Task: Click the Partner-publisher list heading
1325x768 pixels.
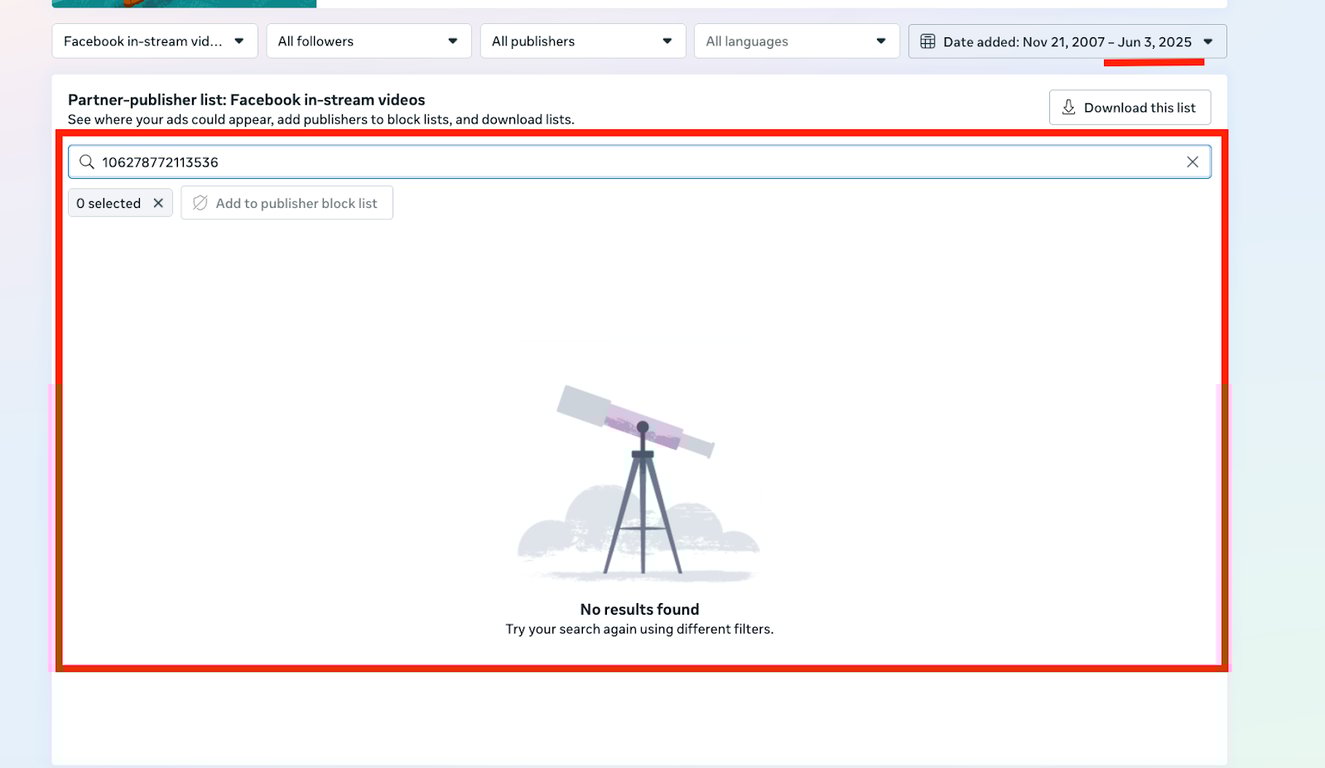Action: 247,100
